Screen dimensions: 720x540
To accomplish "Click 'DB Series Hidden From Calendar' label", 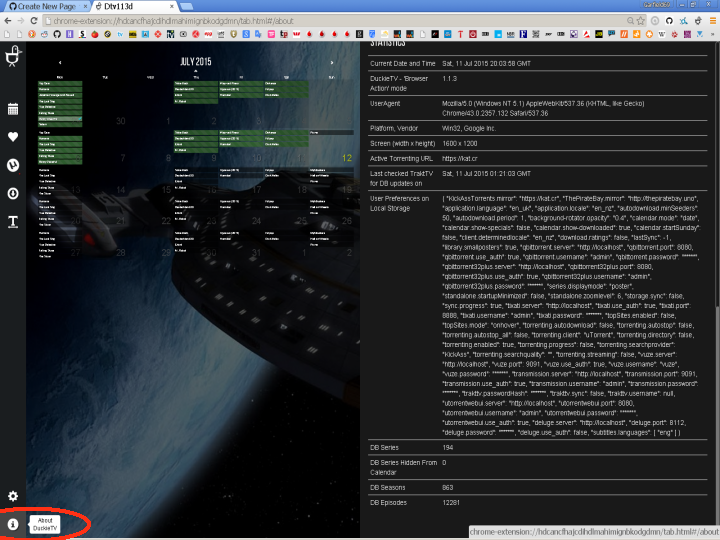I will pyautogui.click(x=403, y=467).
